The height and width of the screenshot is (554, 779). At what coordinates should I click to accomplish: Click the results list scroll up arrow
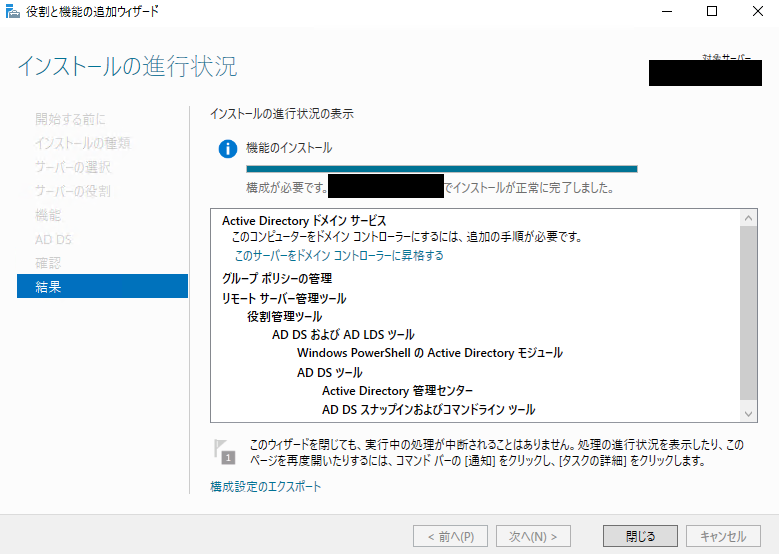[x=749, y=218]
